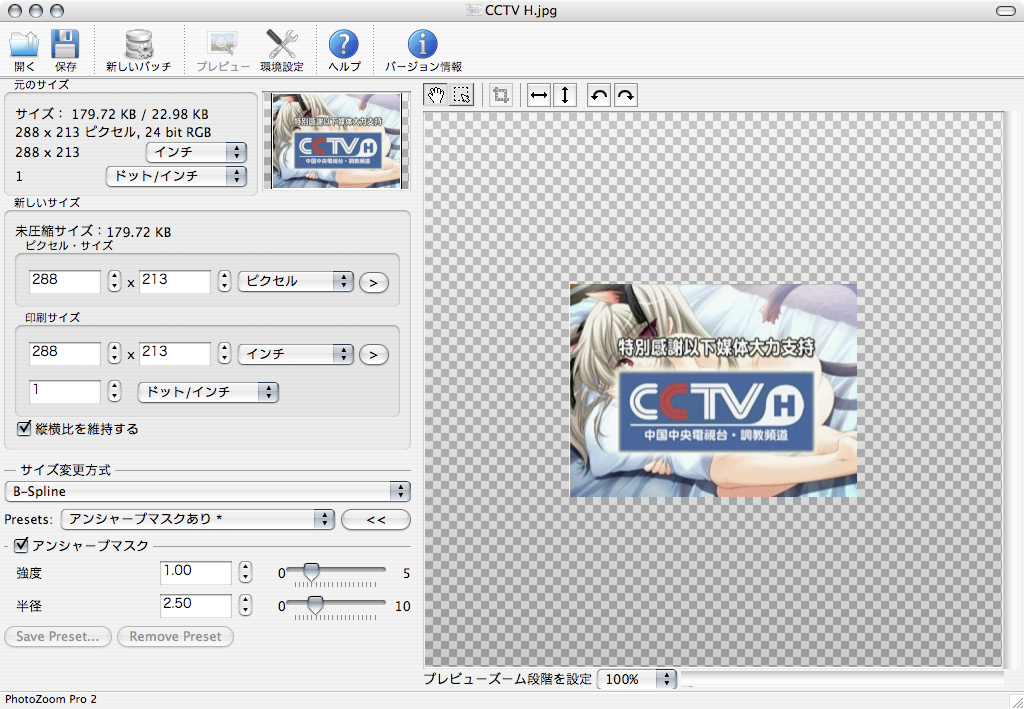Open Presets アンシャープマスクあり dropdown
1024x709 pixels.
click(x=197, y=519)
